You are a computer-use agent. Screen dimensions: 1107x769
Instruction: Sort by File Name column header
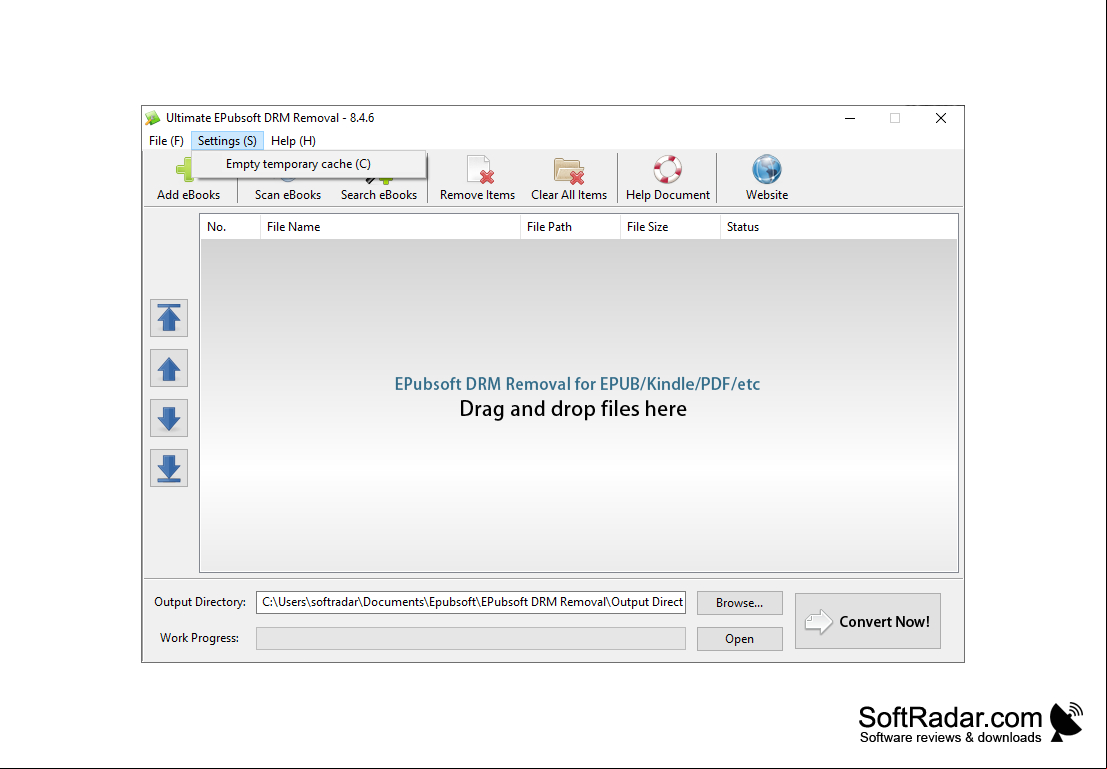(x=390, y=227)
